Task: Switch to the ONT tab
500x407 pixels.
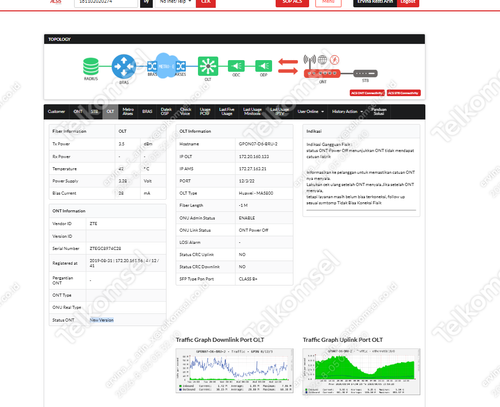Action: point(78,112)
